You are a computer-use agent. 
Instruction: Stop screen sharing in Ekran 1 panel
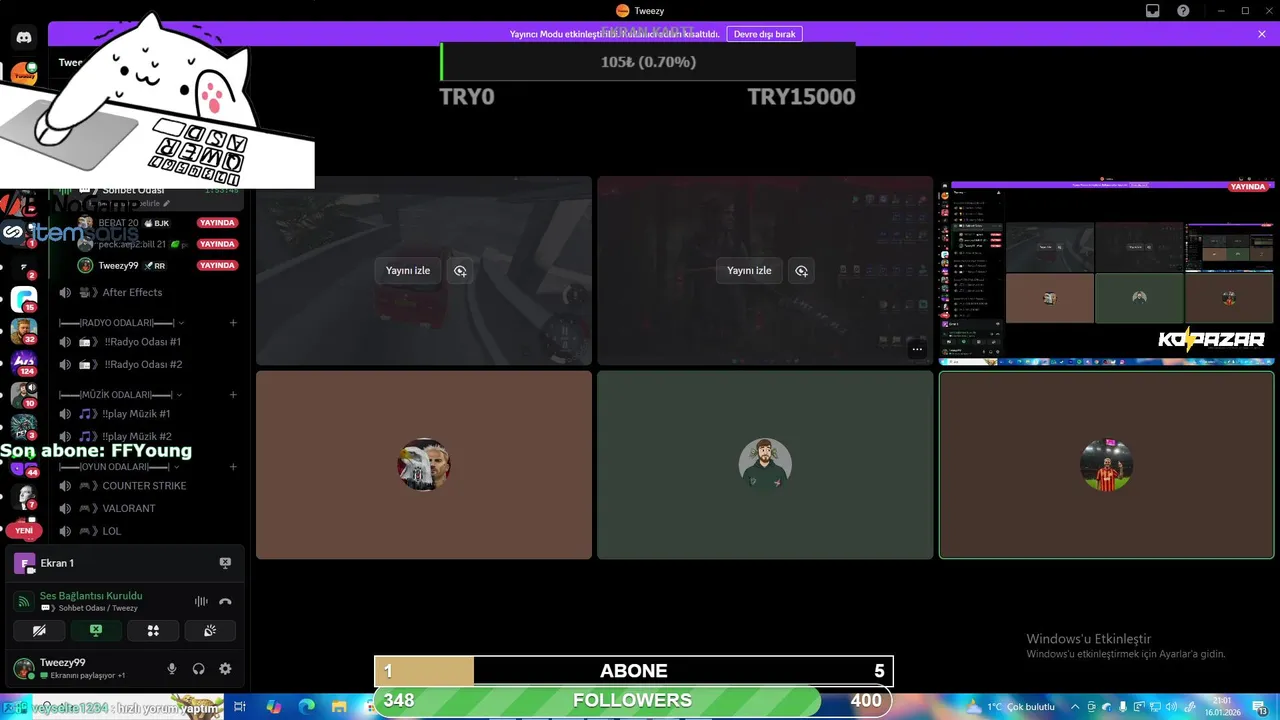[x=225, y=563]
